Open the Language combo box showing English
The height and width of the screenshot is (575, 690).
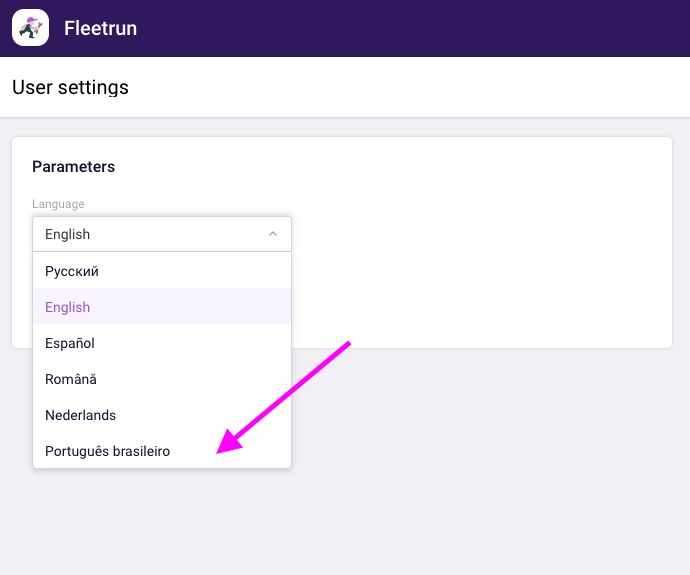point(150,234)
